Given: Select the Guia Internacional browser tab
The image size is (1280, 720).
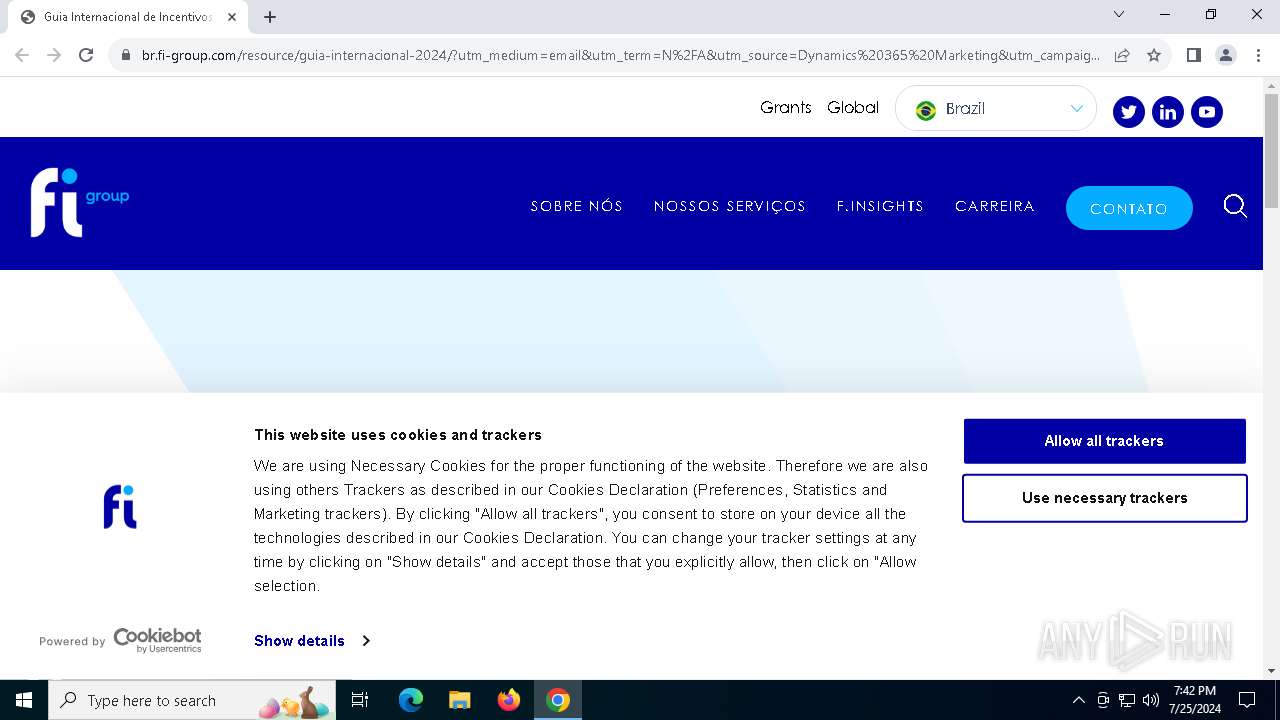Looking at the screenshot, I should (128, 17).
